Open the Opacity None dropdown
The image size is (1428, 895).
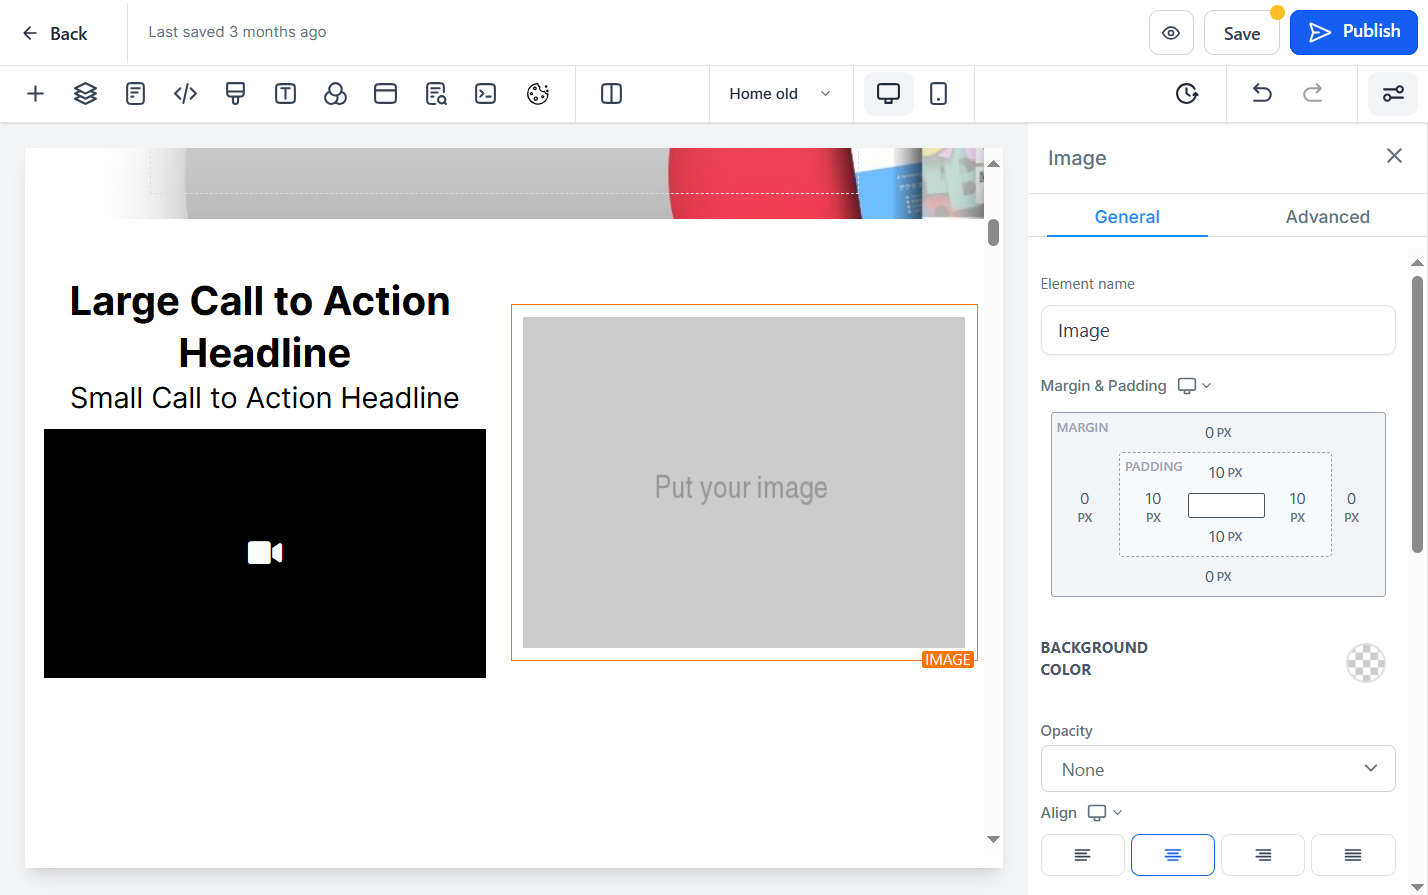click(1218, 769)
